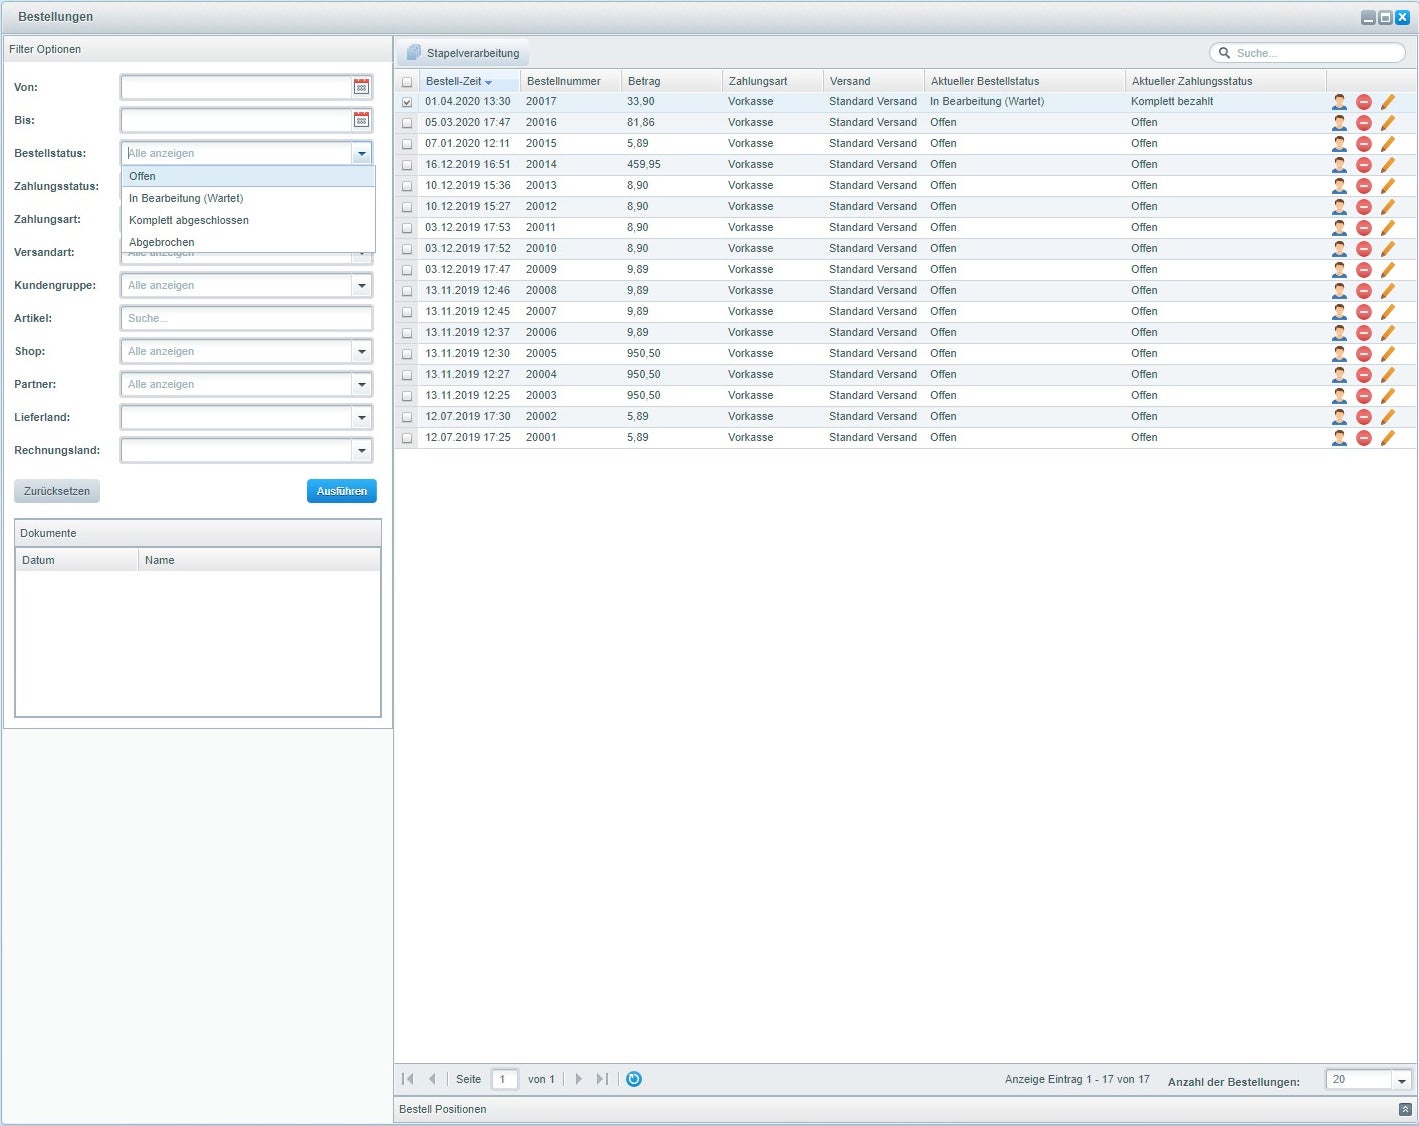
Task: Select Abgebrochen option
Action: coord(248,242)
